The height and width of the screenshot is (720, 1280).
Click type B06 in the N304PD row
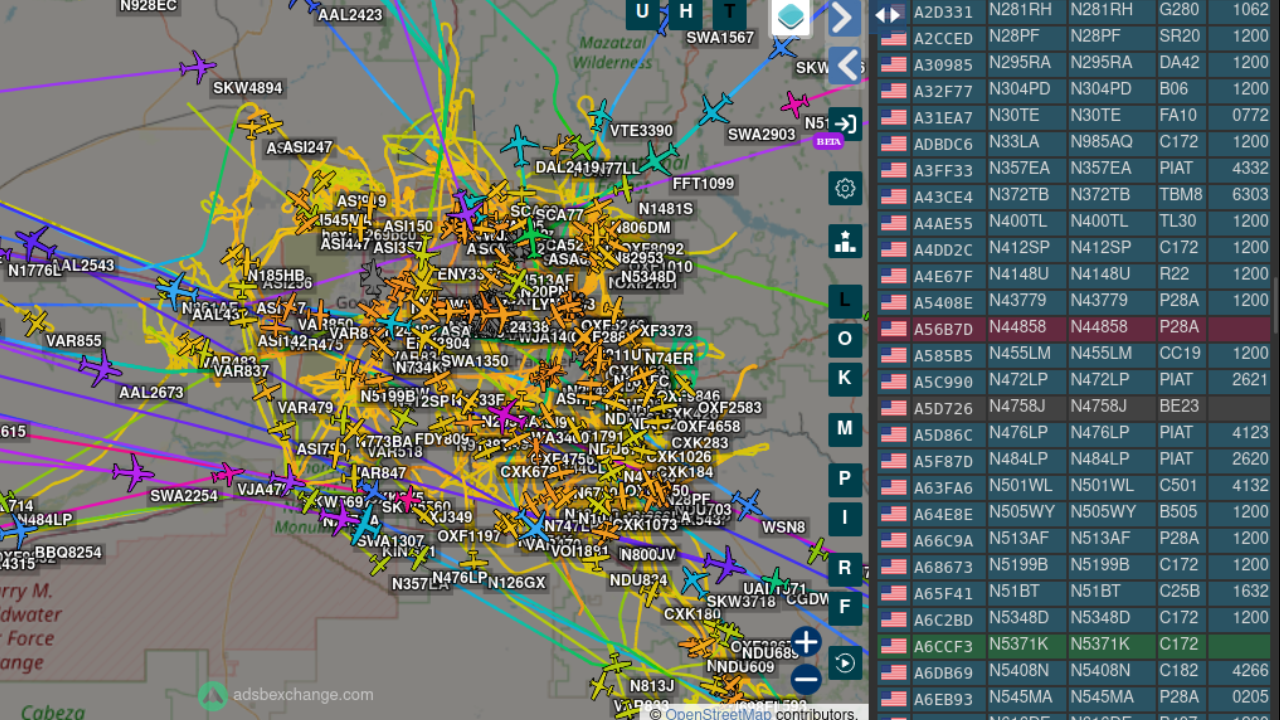click(x=1172, y=90)
